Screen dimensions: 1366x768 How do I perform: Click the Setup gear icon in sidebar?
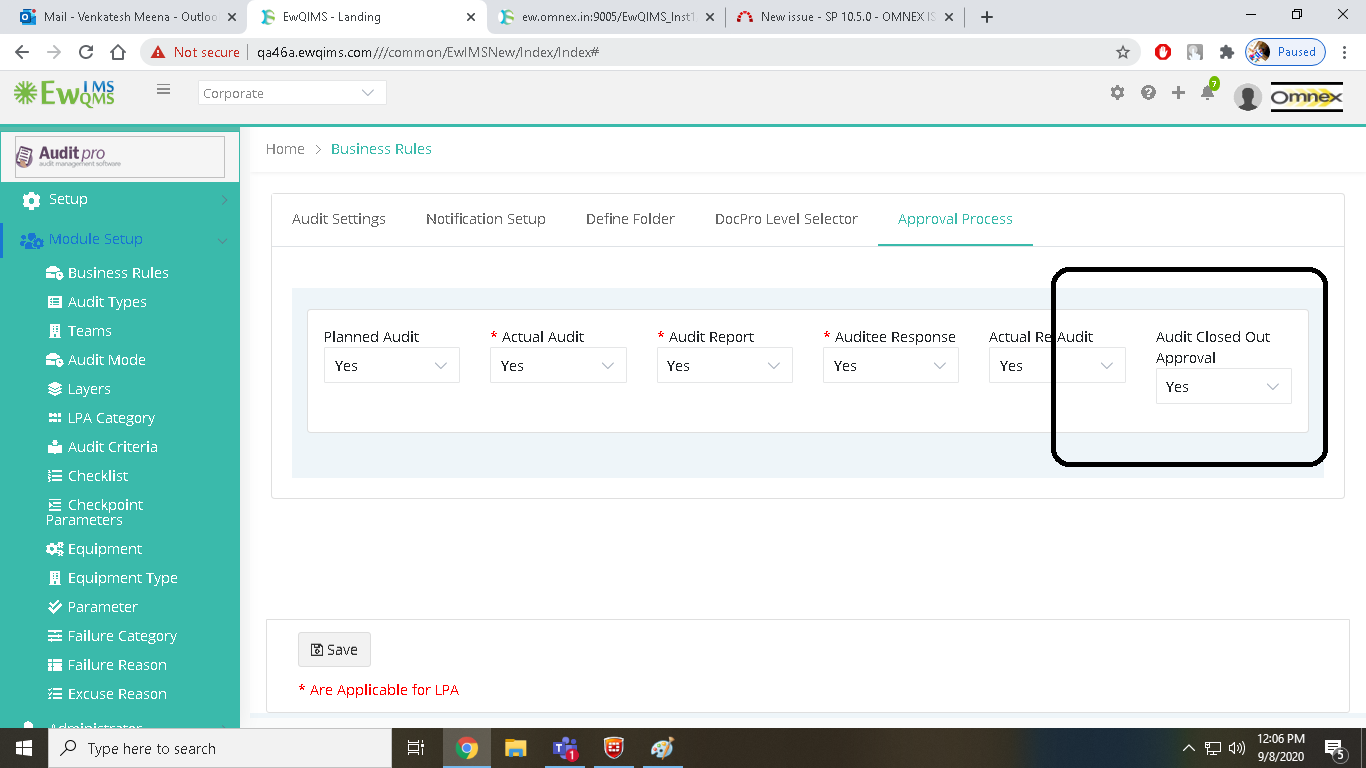click(x=31, y=199)
